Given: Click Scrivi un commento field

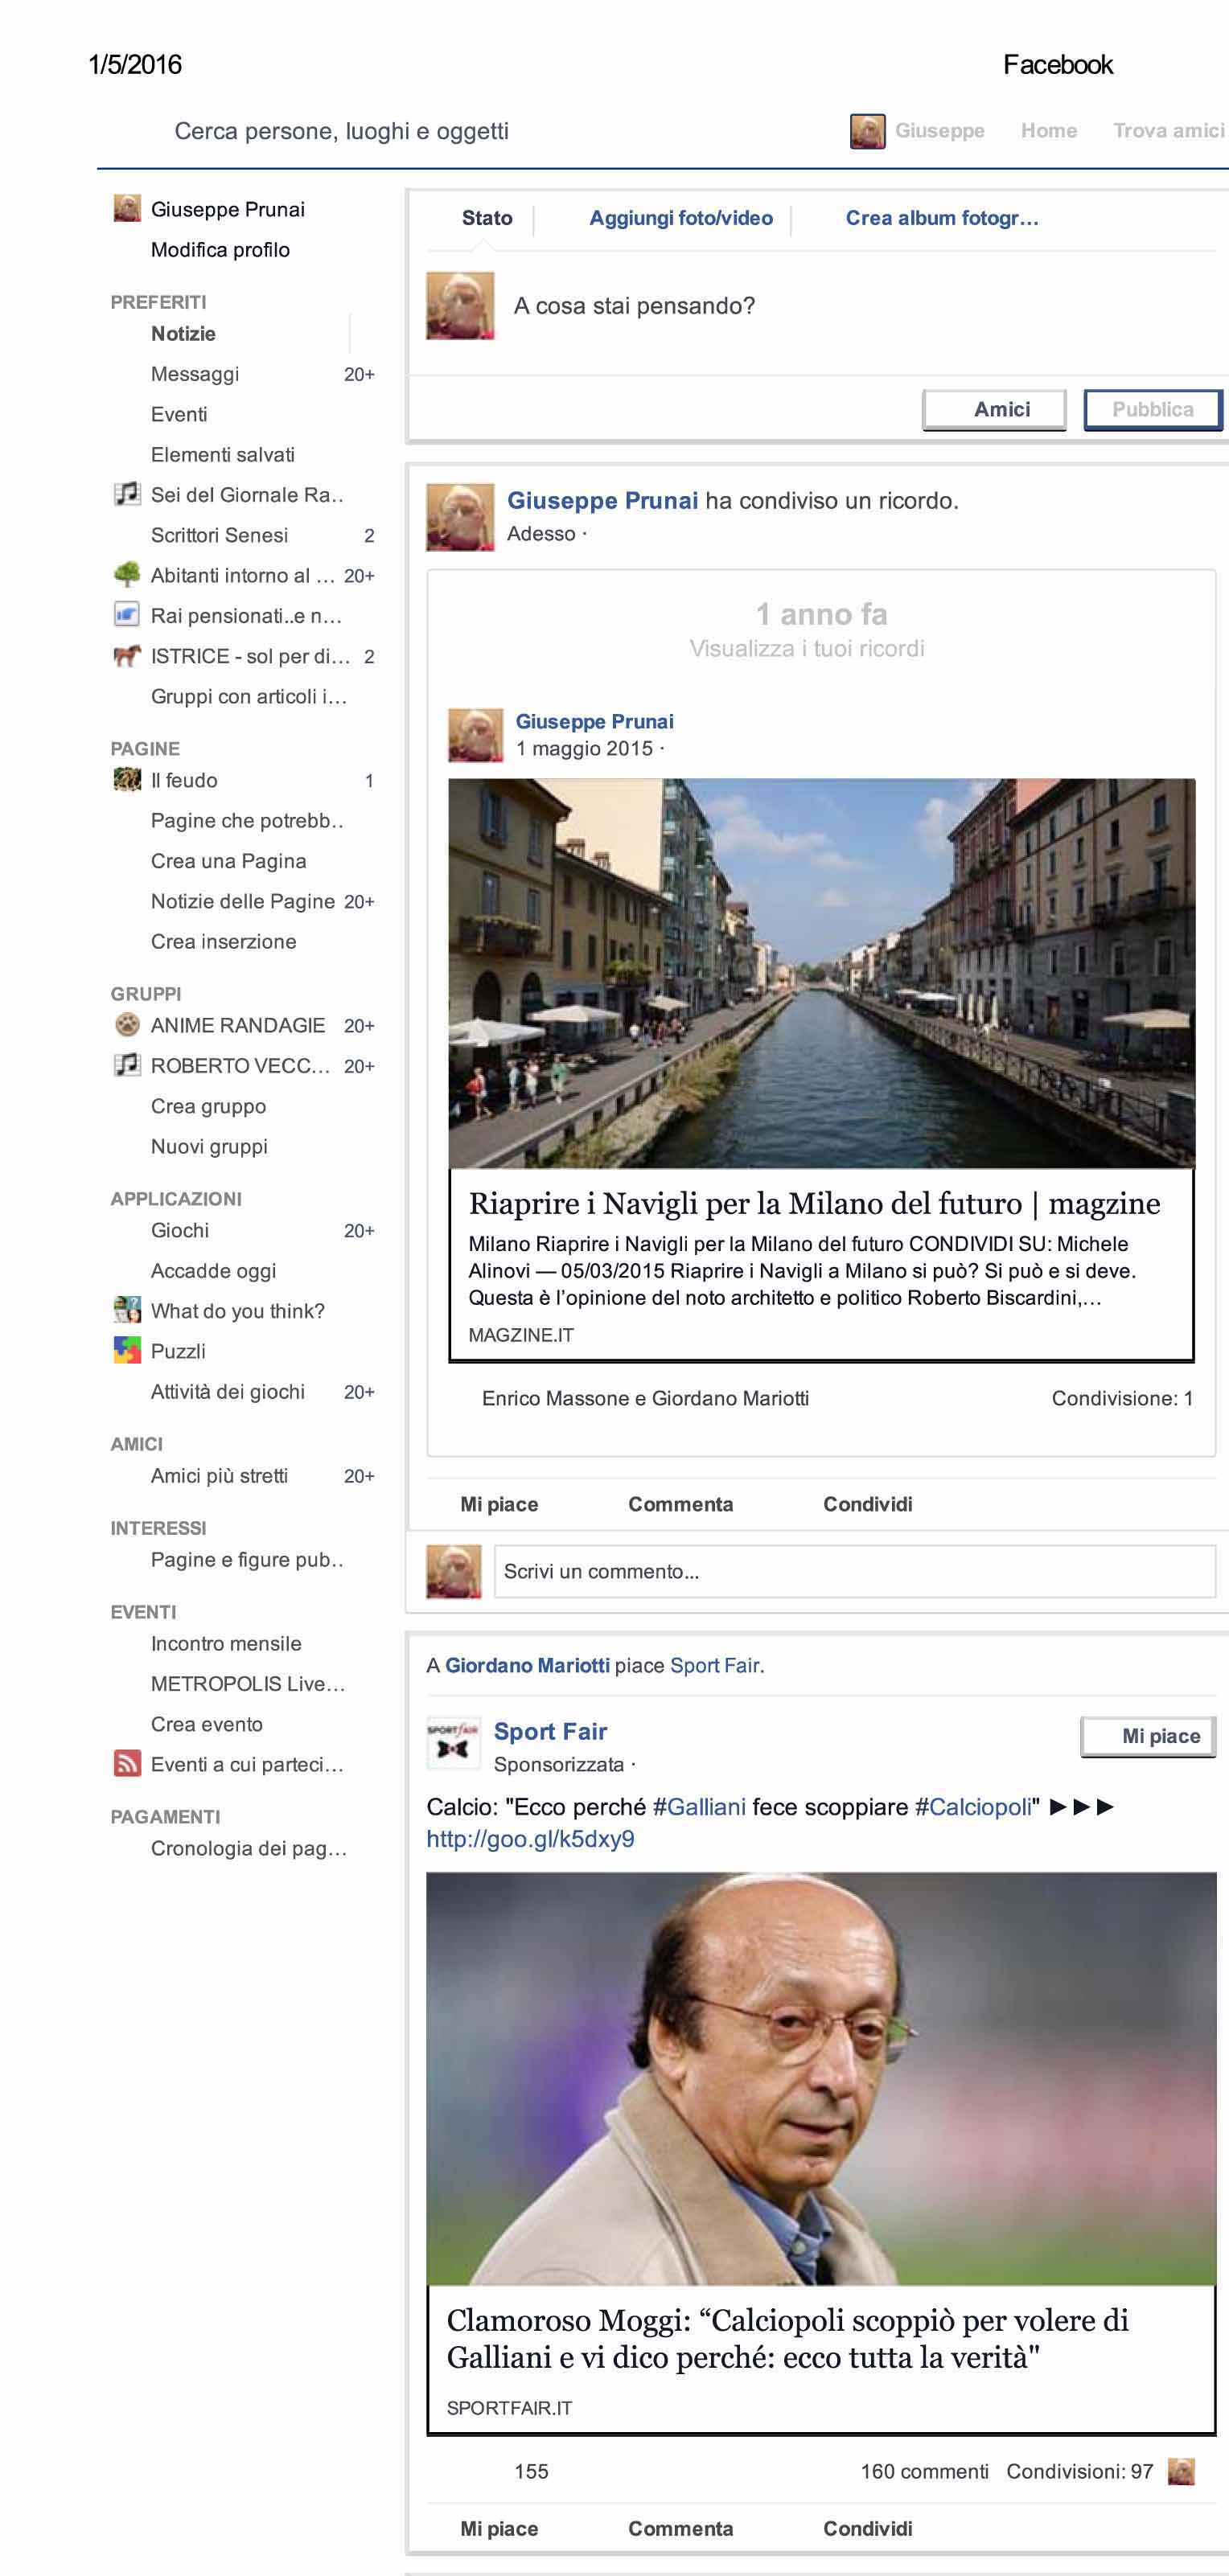Looking at the screenshot, I should point(855,1571).
